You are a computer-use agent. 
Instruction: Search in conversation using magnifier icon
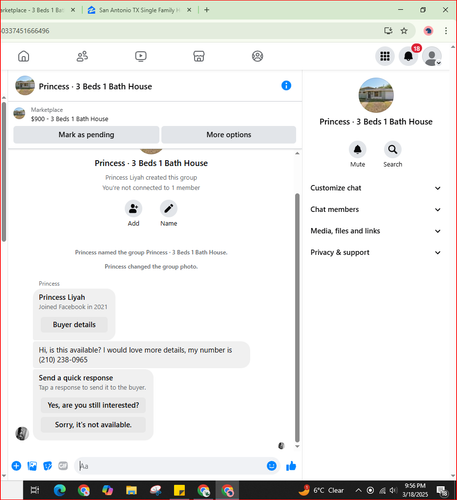click(x=393, y=149)
